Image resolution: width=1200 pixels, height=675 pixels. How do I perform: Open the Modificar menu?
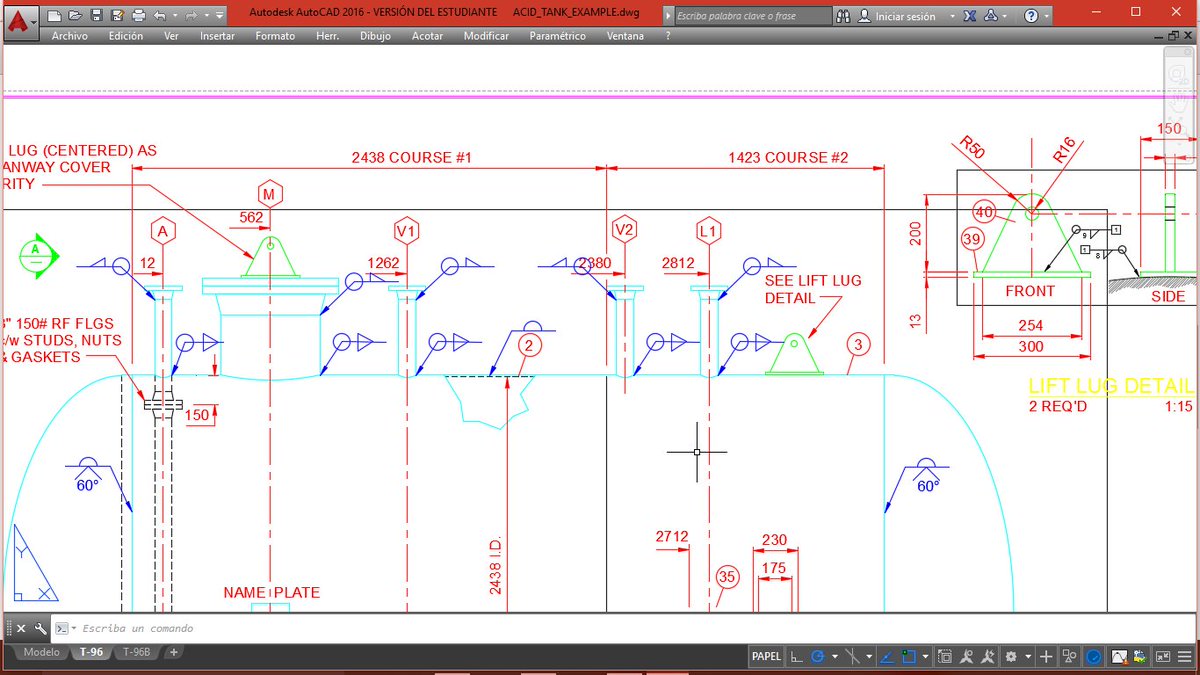[486, 36]
